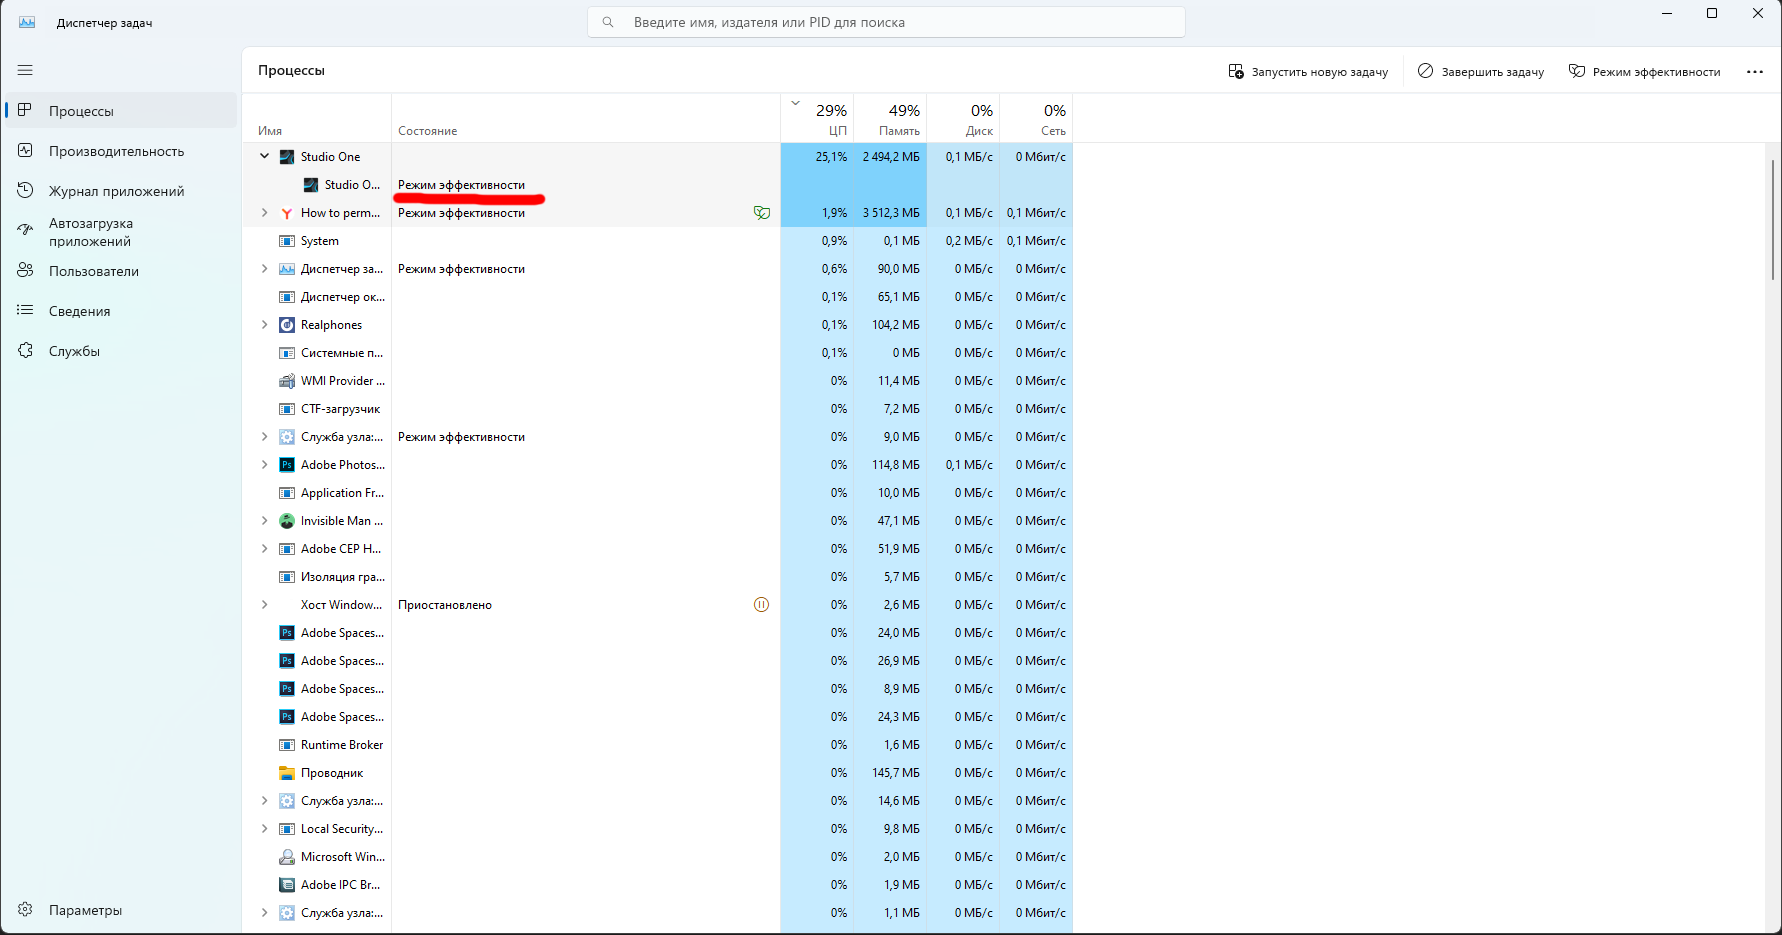Click the Realphones app icon
The width and height of the screenshot is (1782, 935).
pos(287,325)
